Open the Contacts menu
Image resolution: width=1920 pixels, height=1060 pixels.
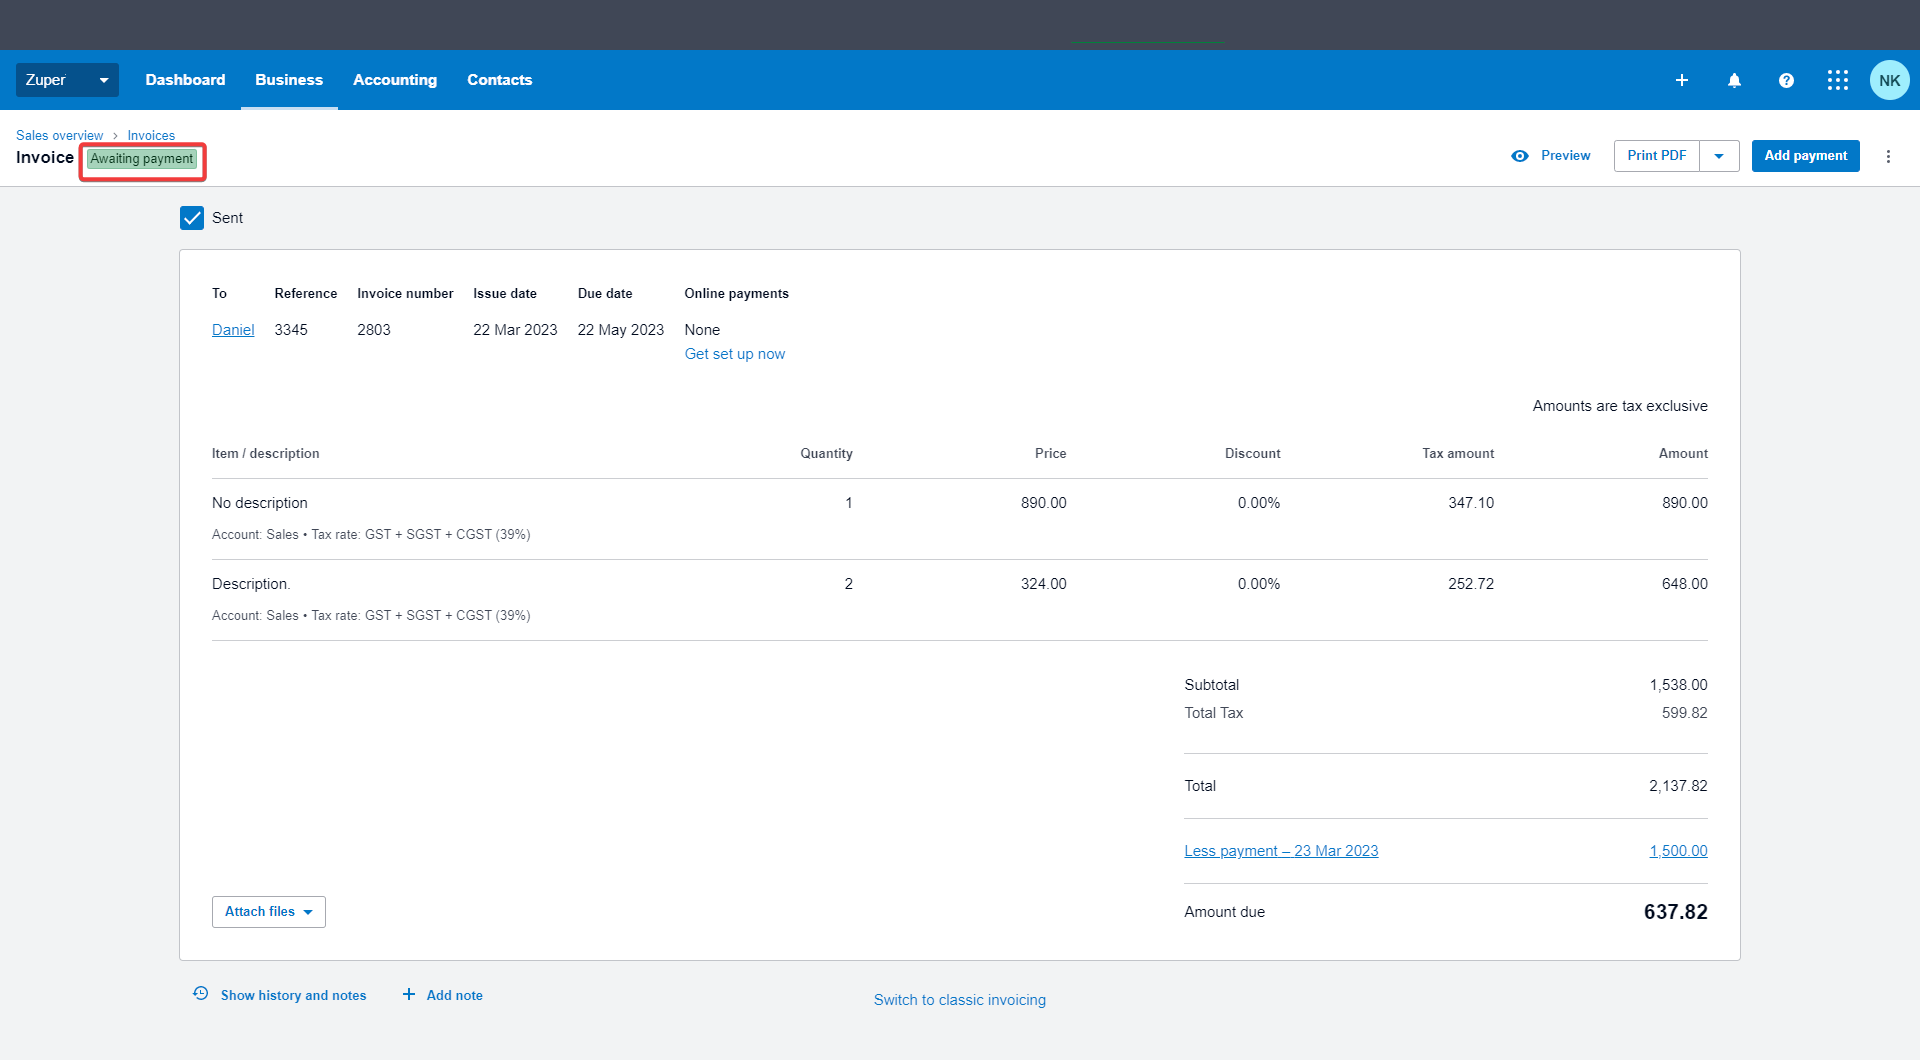[x=499, y=80]
